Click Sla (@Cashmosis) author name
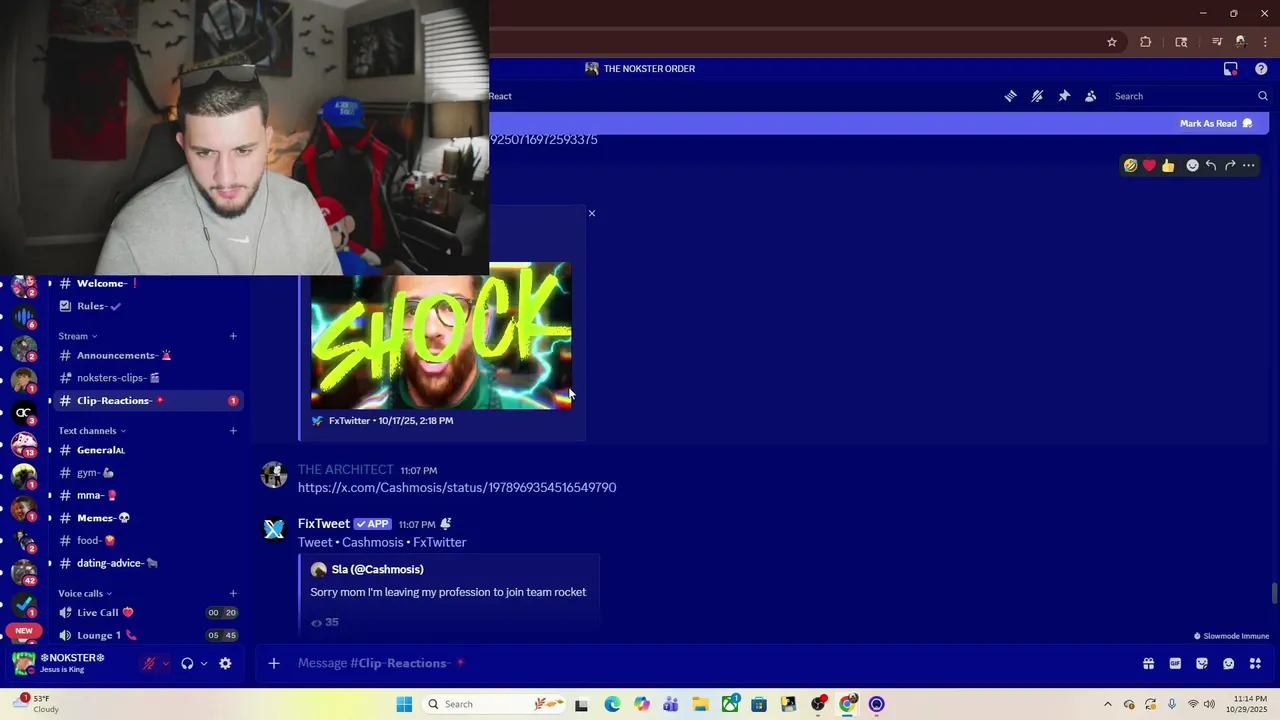The image size is (1280, 720). pos(377,569)
